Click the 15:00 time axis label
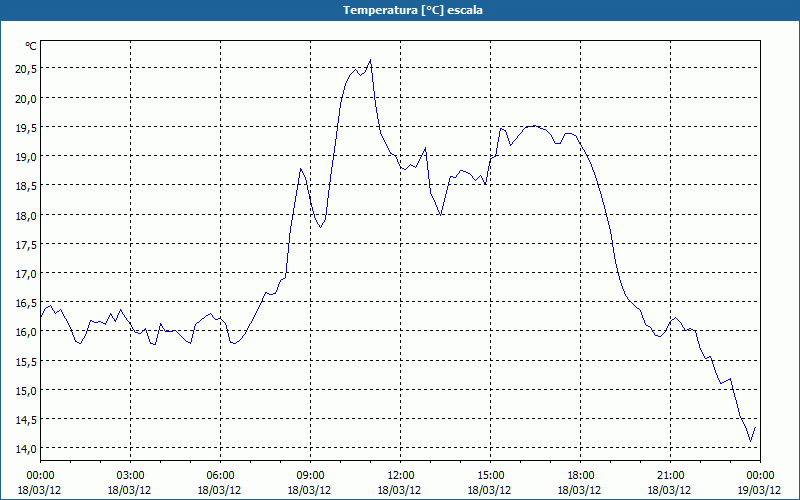Screen dimensions: 800x500 [490, 476]
